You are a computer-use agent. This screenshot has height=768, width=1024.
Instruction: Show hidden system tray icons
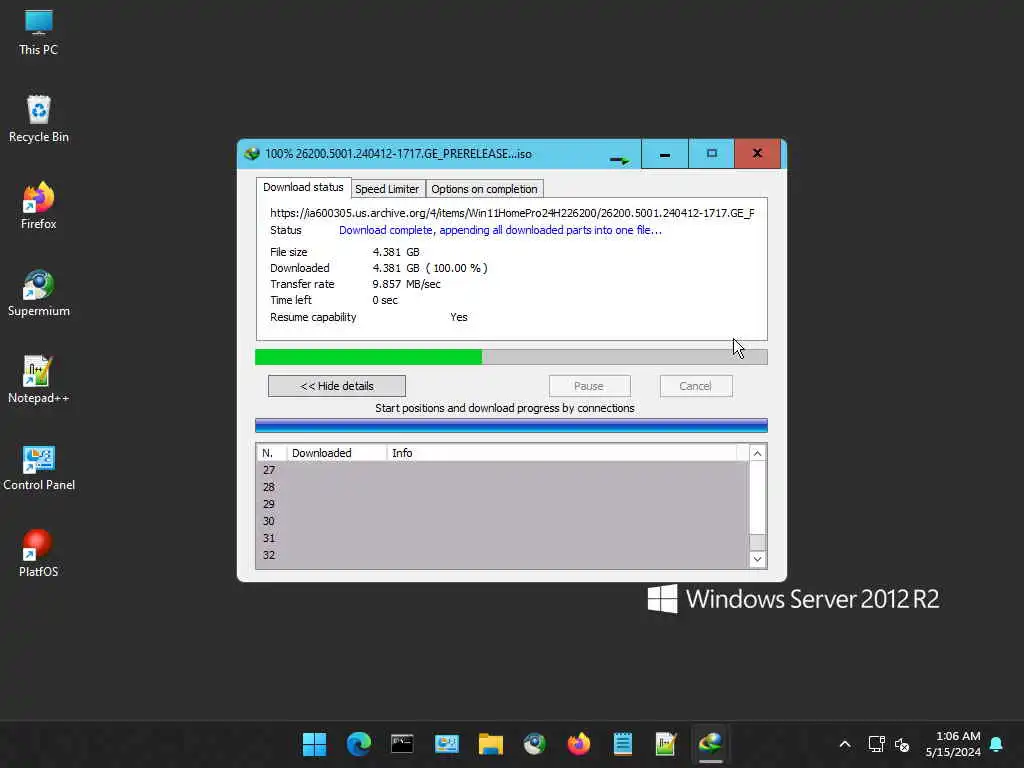pyautogui.click(x=844, y=744)
